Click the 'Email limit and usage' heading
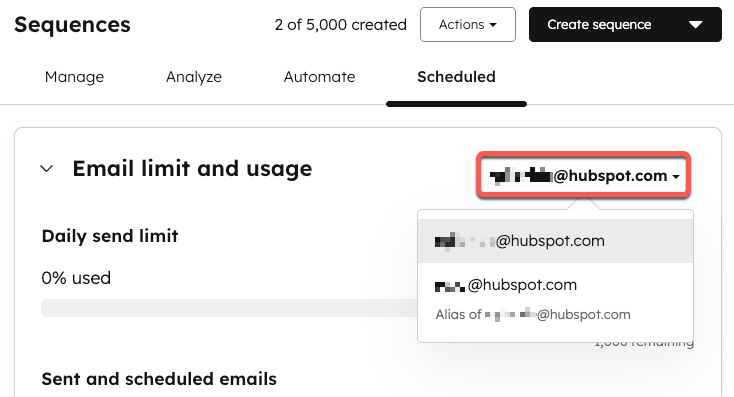The width and height of the screenshot is (734, 397). coord(192,169)
